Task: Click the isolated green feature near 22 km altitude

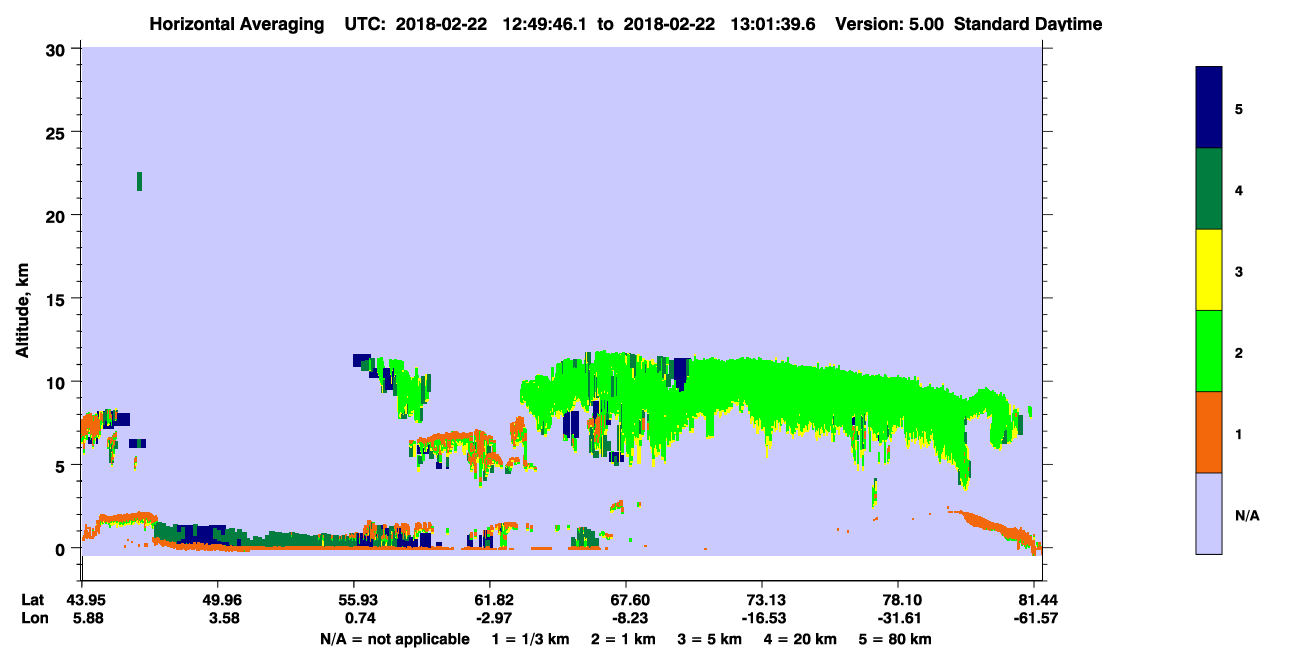Action: (139, 181)
